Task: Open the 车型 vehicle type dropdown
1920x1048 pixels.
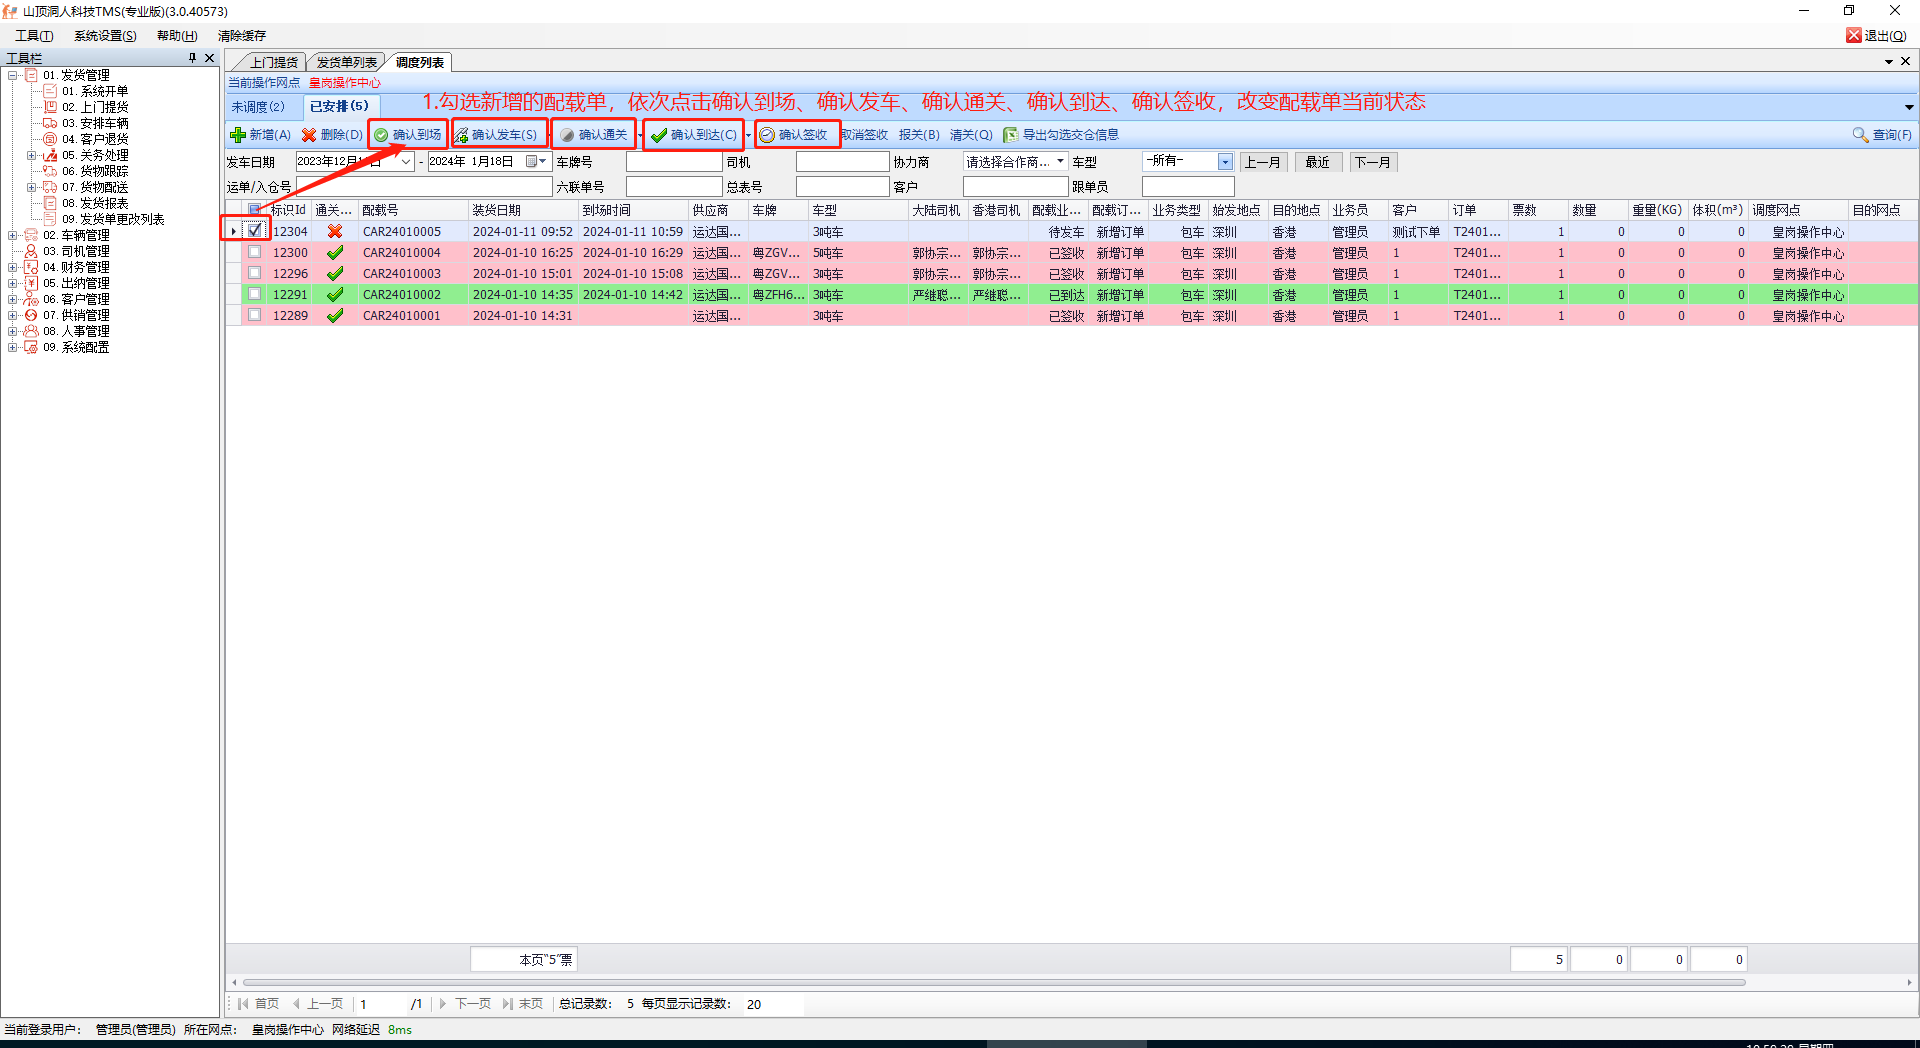Action: (x=1225, y=162)
